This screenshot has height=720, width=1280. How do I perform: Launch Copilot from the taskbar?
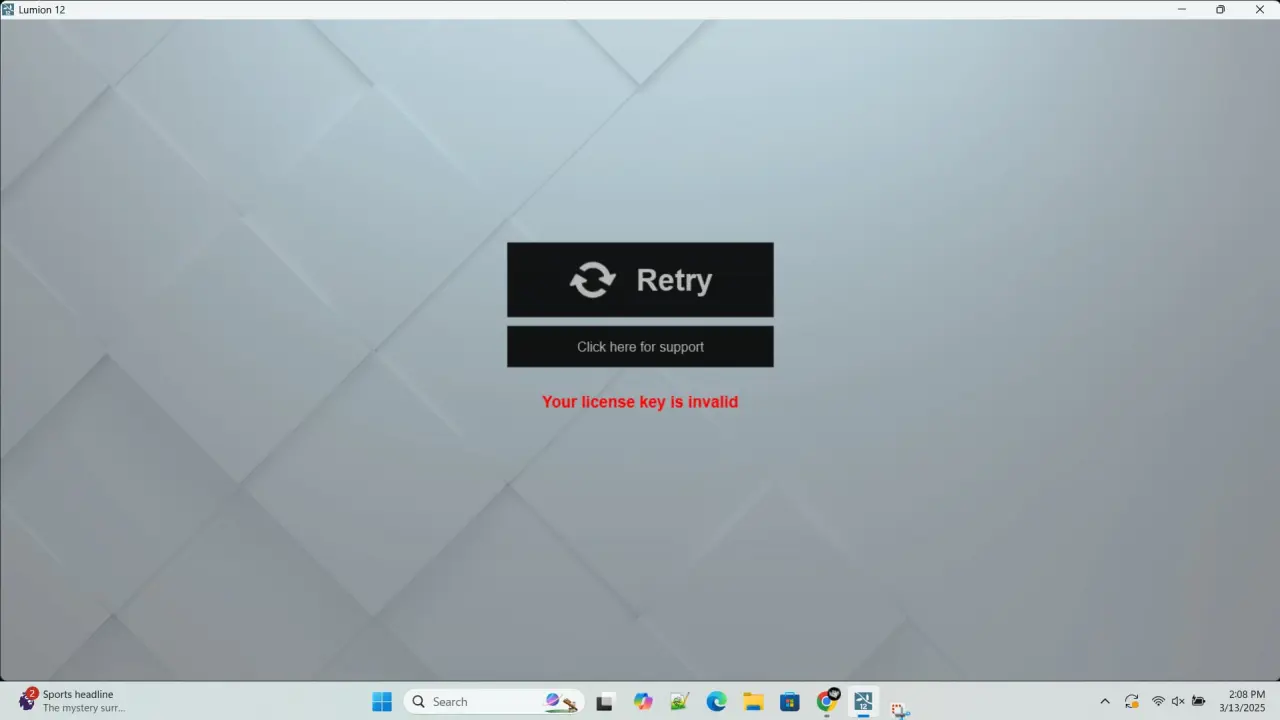643,702
